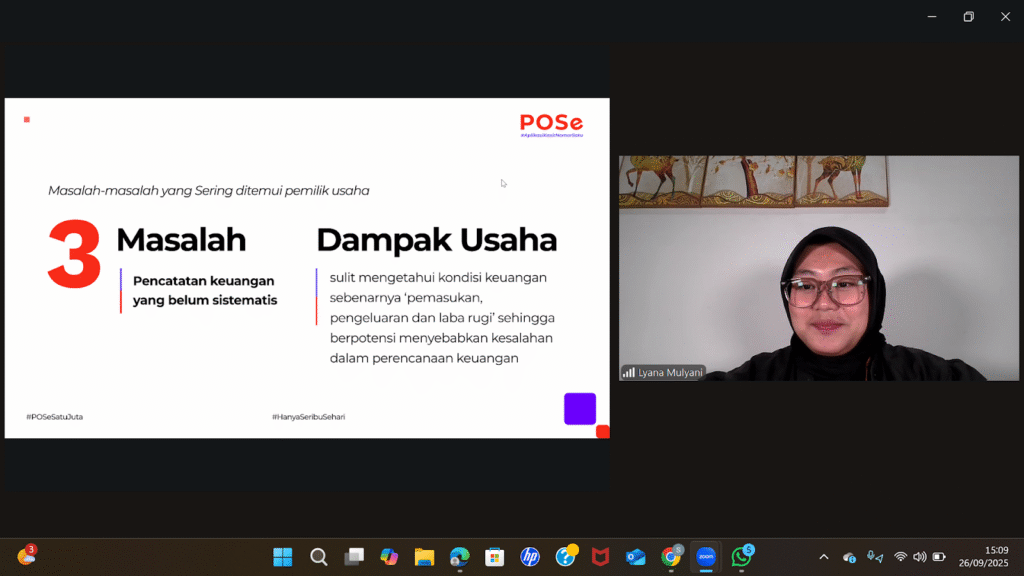Launch Google Chrome from the taskbar
The width and height of the screenshot is (1024, 576).
point(671,557)
